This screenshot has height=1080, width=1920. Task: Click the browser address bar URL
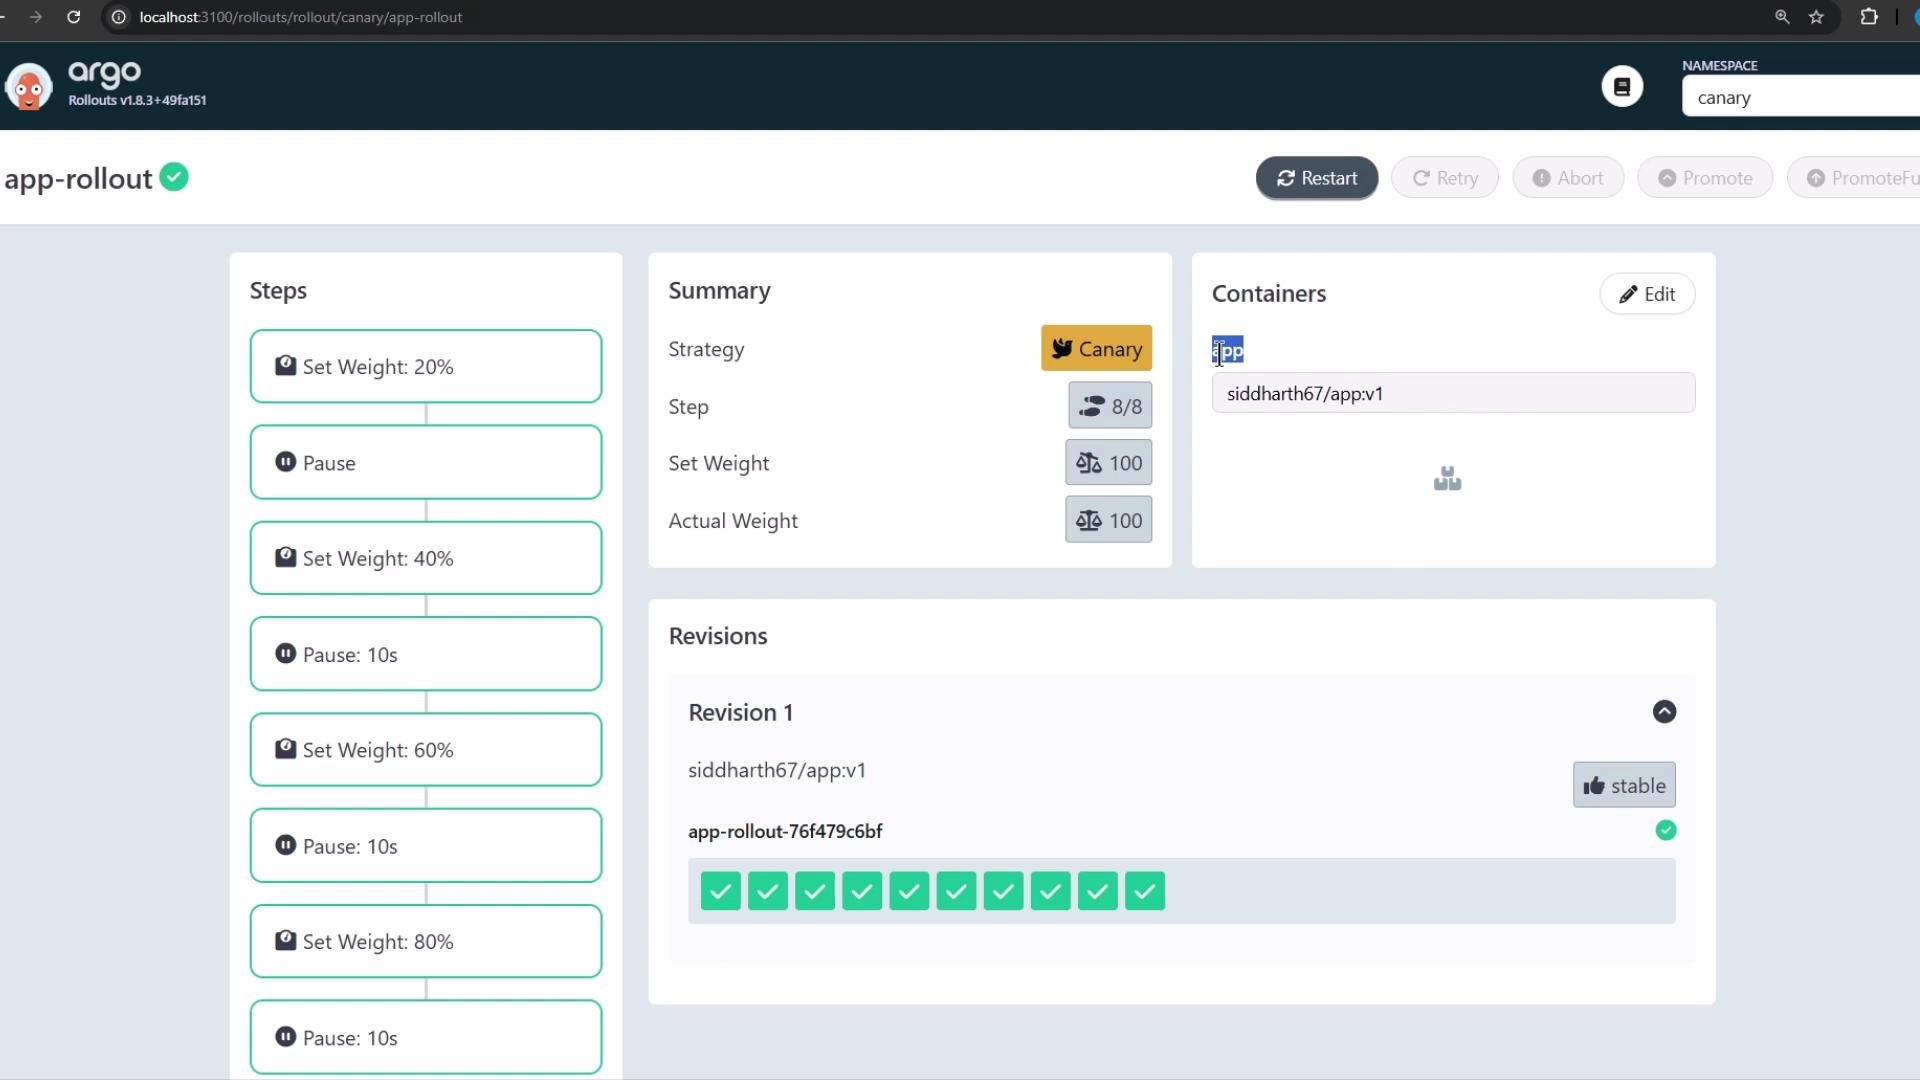(301, 18)
